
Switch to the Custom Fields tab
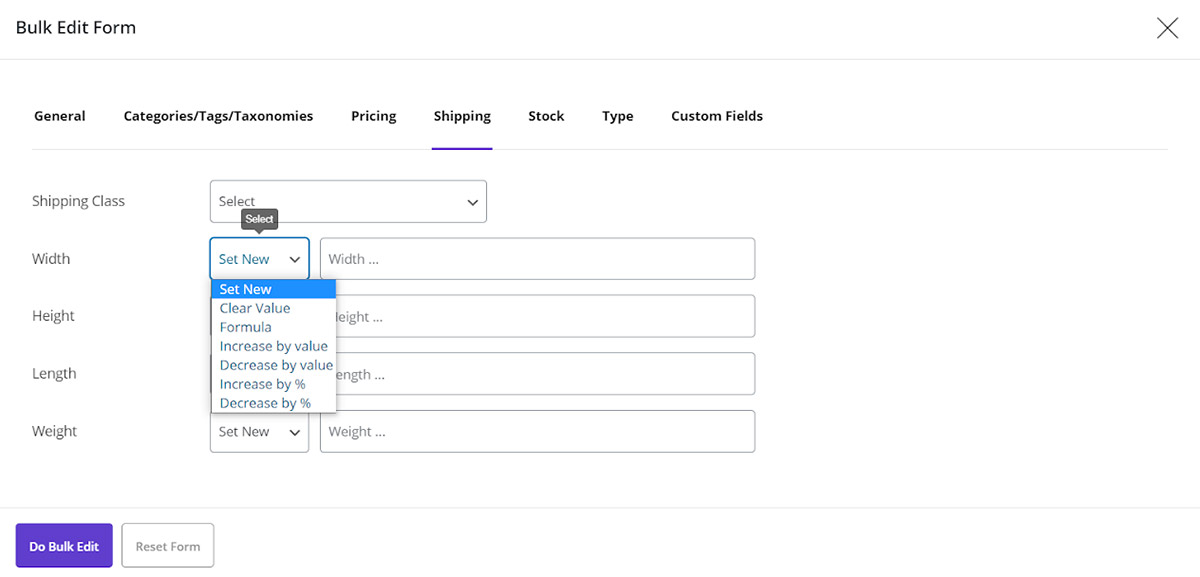(716, 116)
